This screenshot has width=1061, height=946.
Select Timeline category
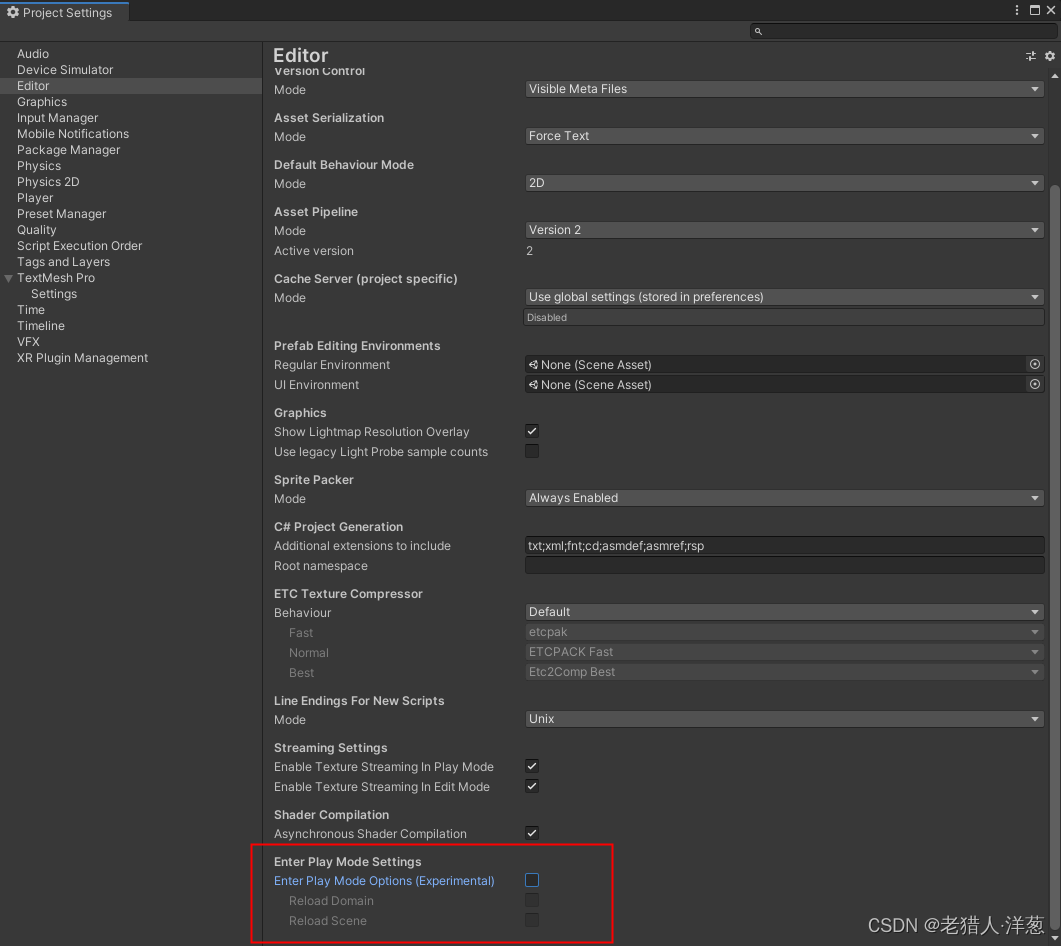(x=41, y=326)
